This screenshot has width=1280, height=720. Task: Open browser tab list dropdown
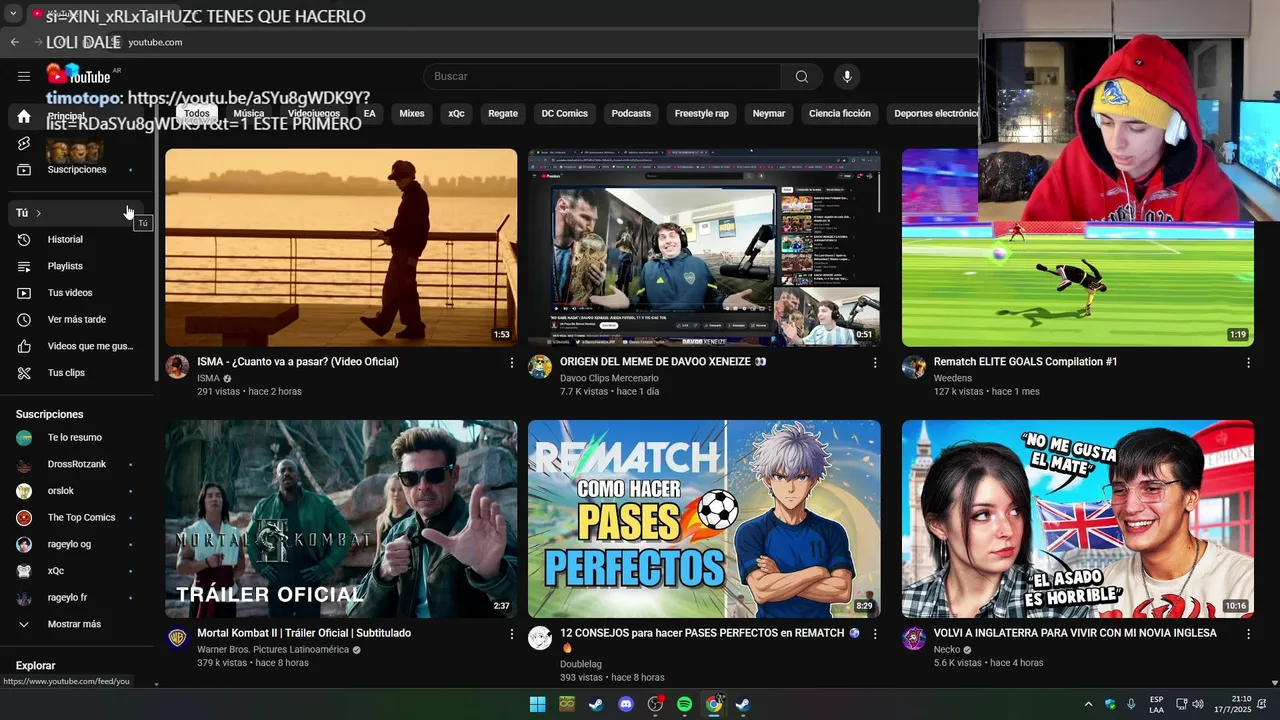tap(13, 14)
